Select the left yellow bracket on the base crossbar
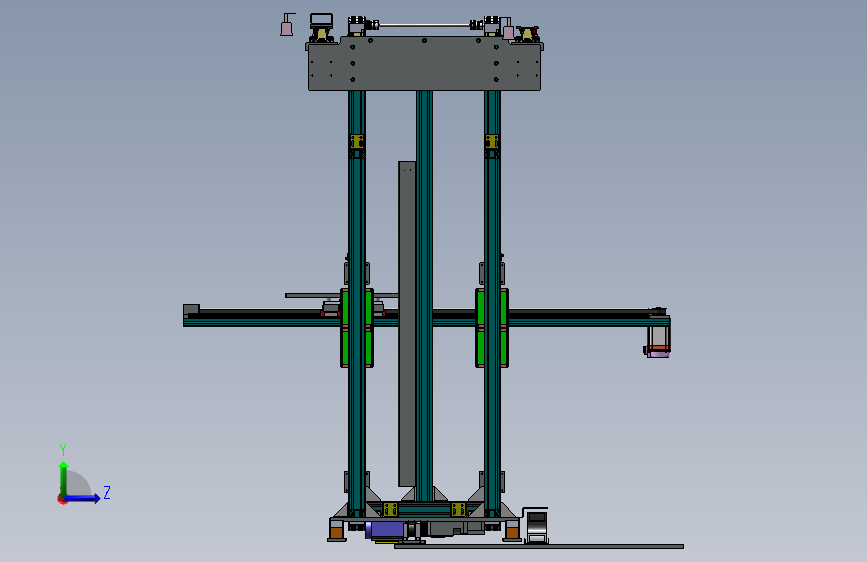The height and width of the screenshot is (562, 867). (390, 509)
